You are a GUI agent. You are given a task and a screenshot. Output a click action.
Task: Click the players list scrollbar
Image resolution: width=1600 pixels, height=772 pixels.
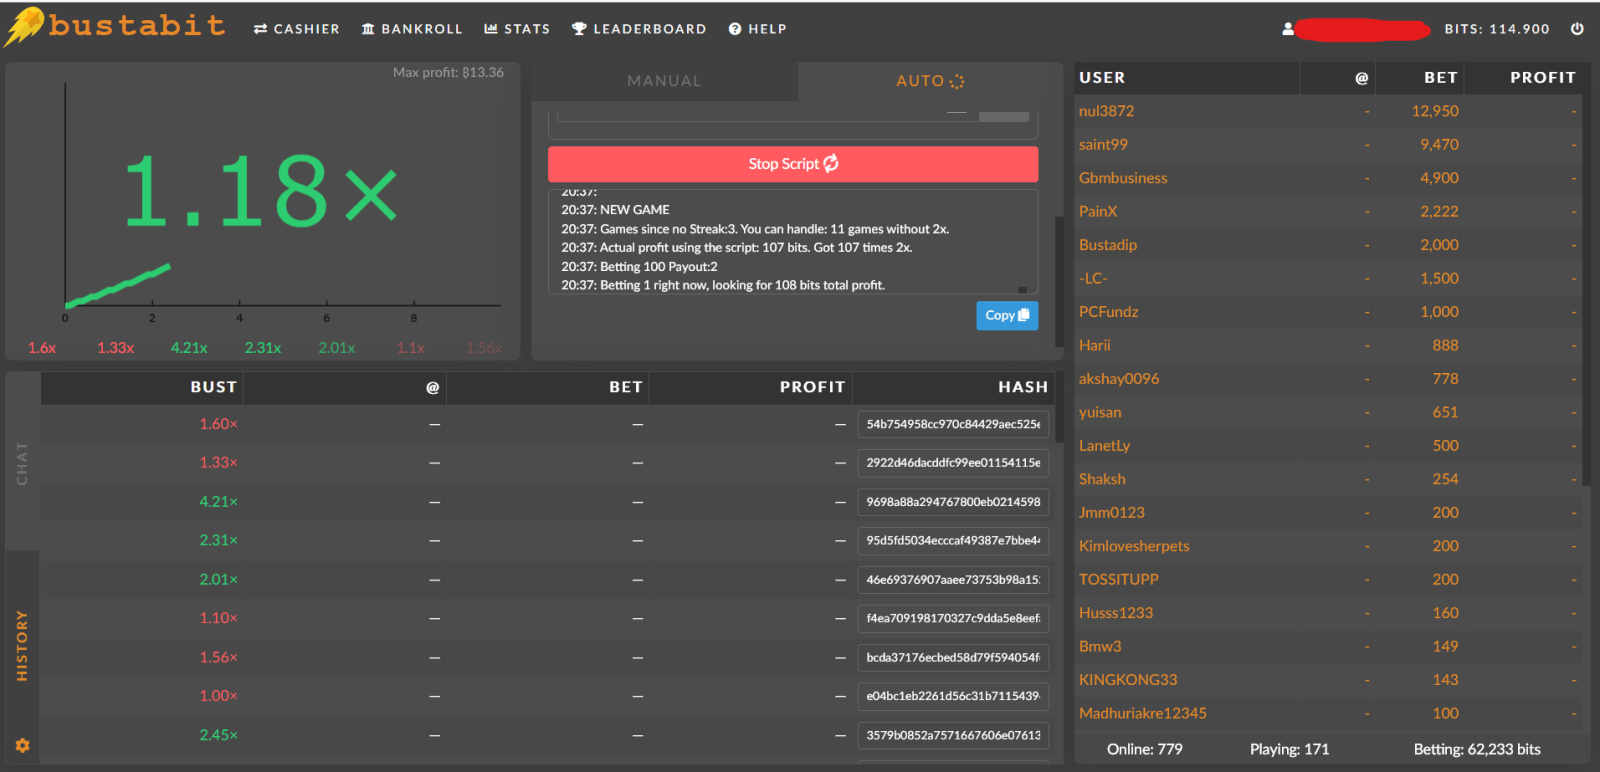click(x=1586, y=290)
